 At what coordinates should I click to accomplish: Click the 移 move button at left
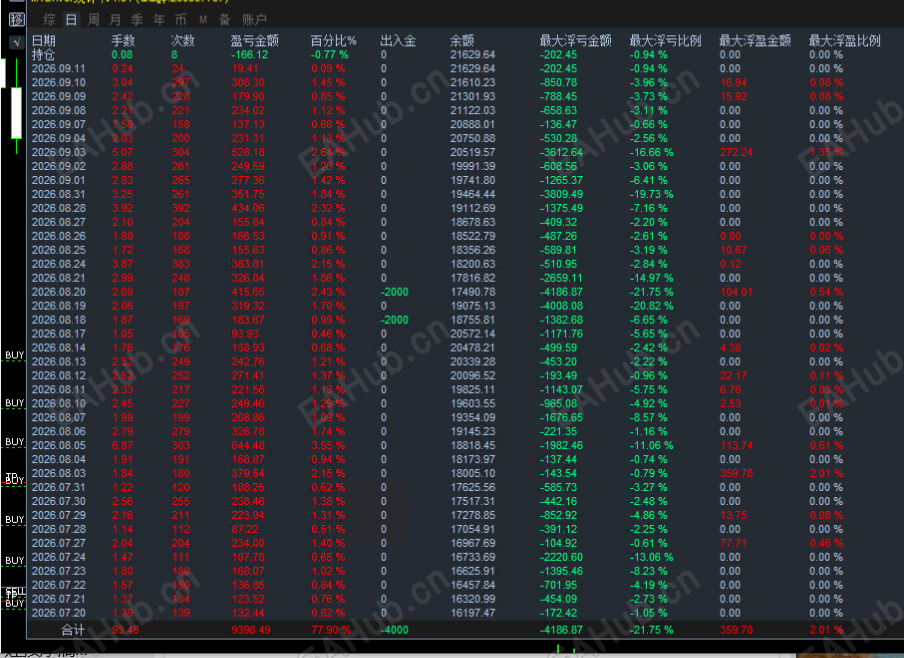pos(17,20)
